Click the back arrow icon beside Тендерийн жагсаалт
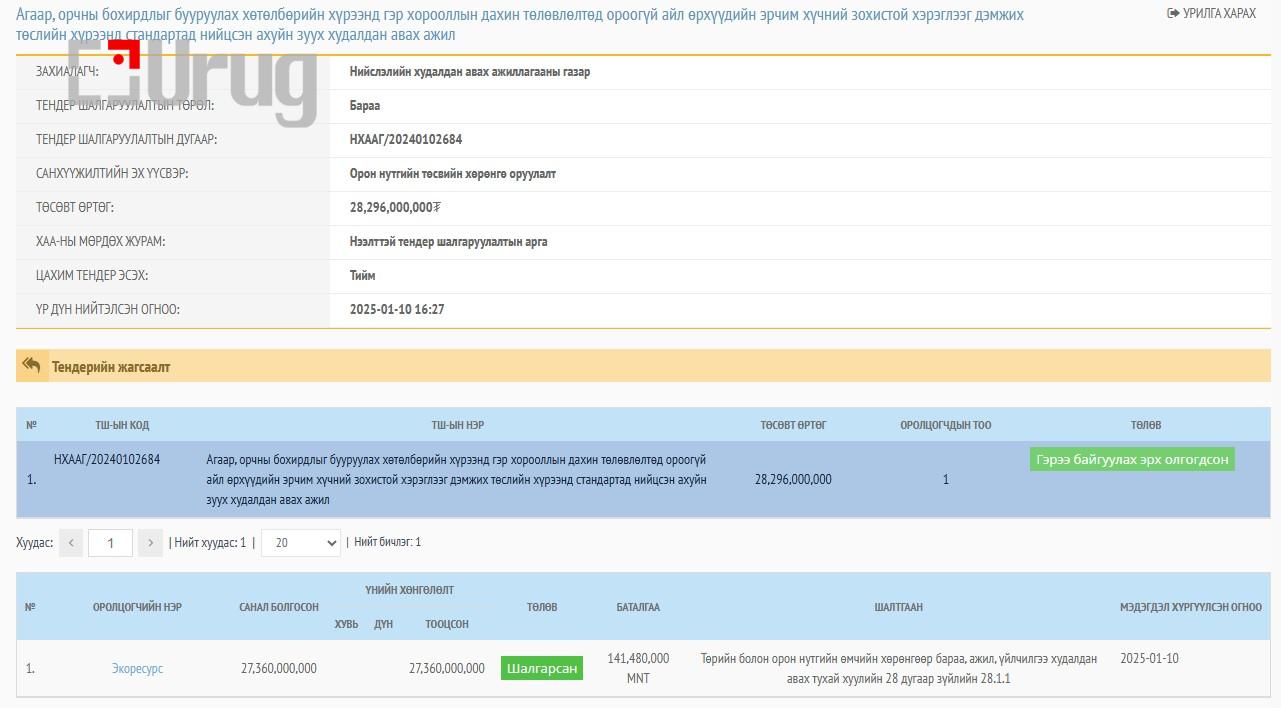The height and width of the screenshot is (708, 1281). [x=32, y=366]
